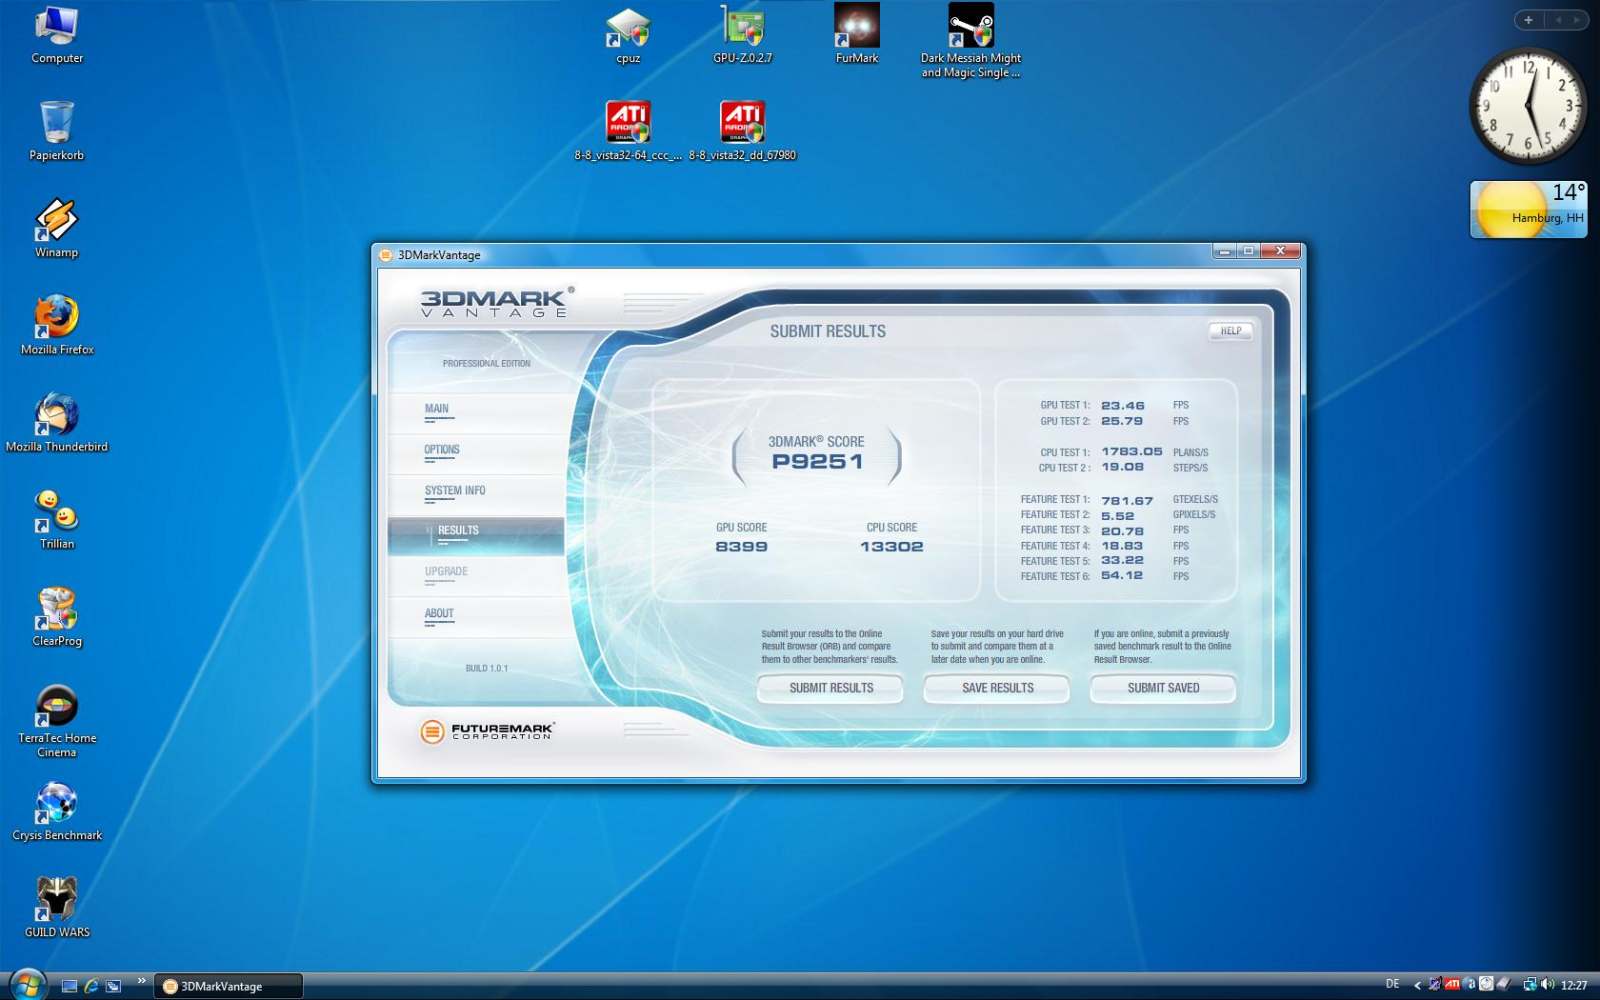Open the SYSTEM INFO section
Image resolution: width=1600 pixels, height=1000 pixels.
[x=455, y=491]
